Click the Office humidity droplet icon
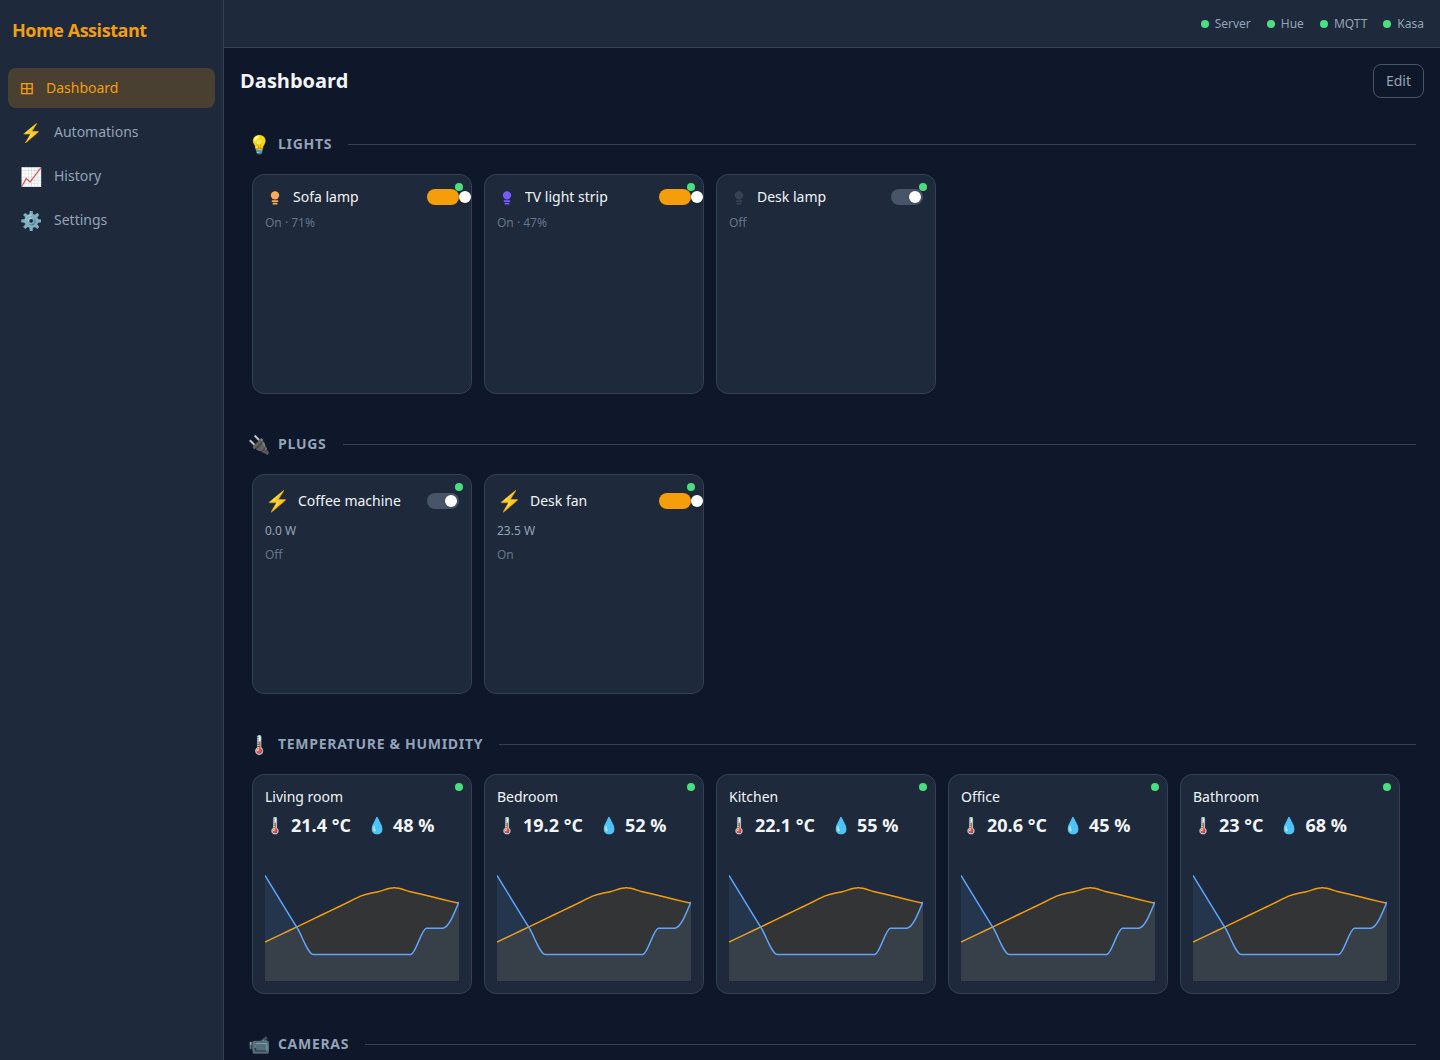1440x1060 pixels. click(1073, 826)
